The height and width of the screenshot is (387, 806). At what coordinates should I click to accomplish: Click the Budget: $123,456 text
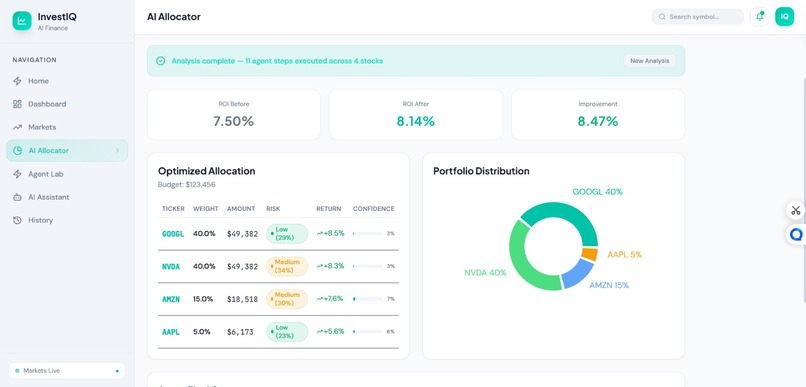[x=187, y=185]
